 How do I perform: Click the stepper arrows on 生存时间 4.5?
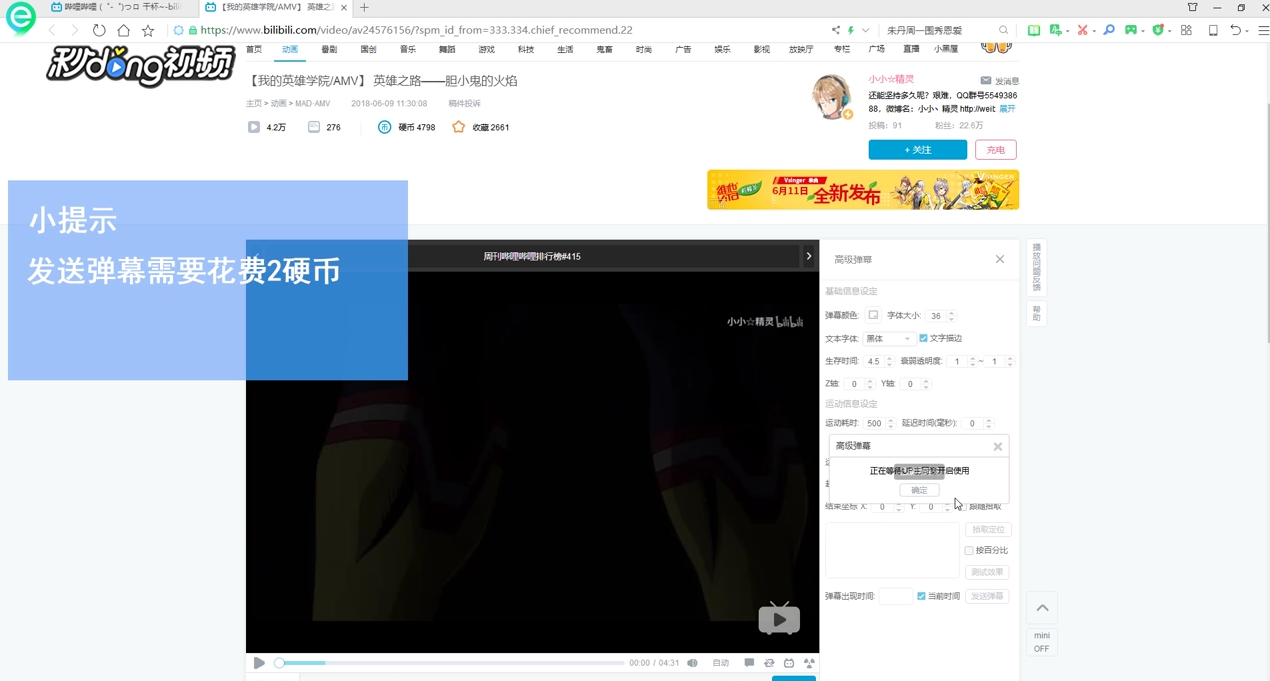coord(889,361)
